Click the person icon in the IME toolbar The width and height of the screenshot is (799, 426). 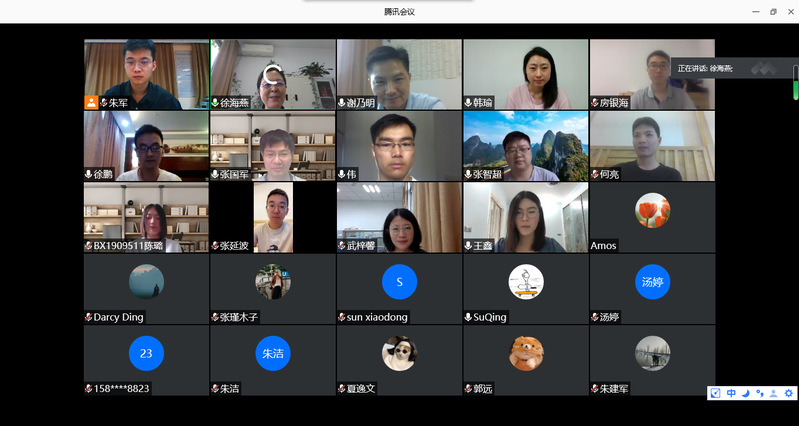(774, 393)
